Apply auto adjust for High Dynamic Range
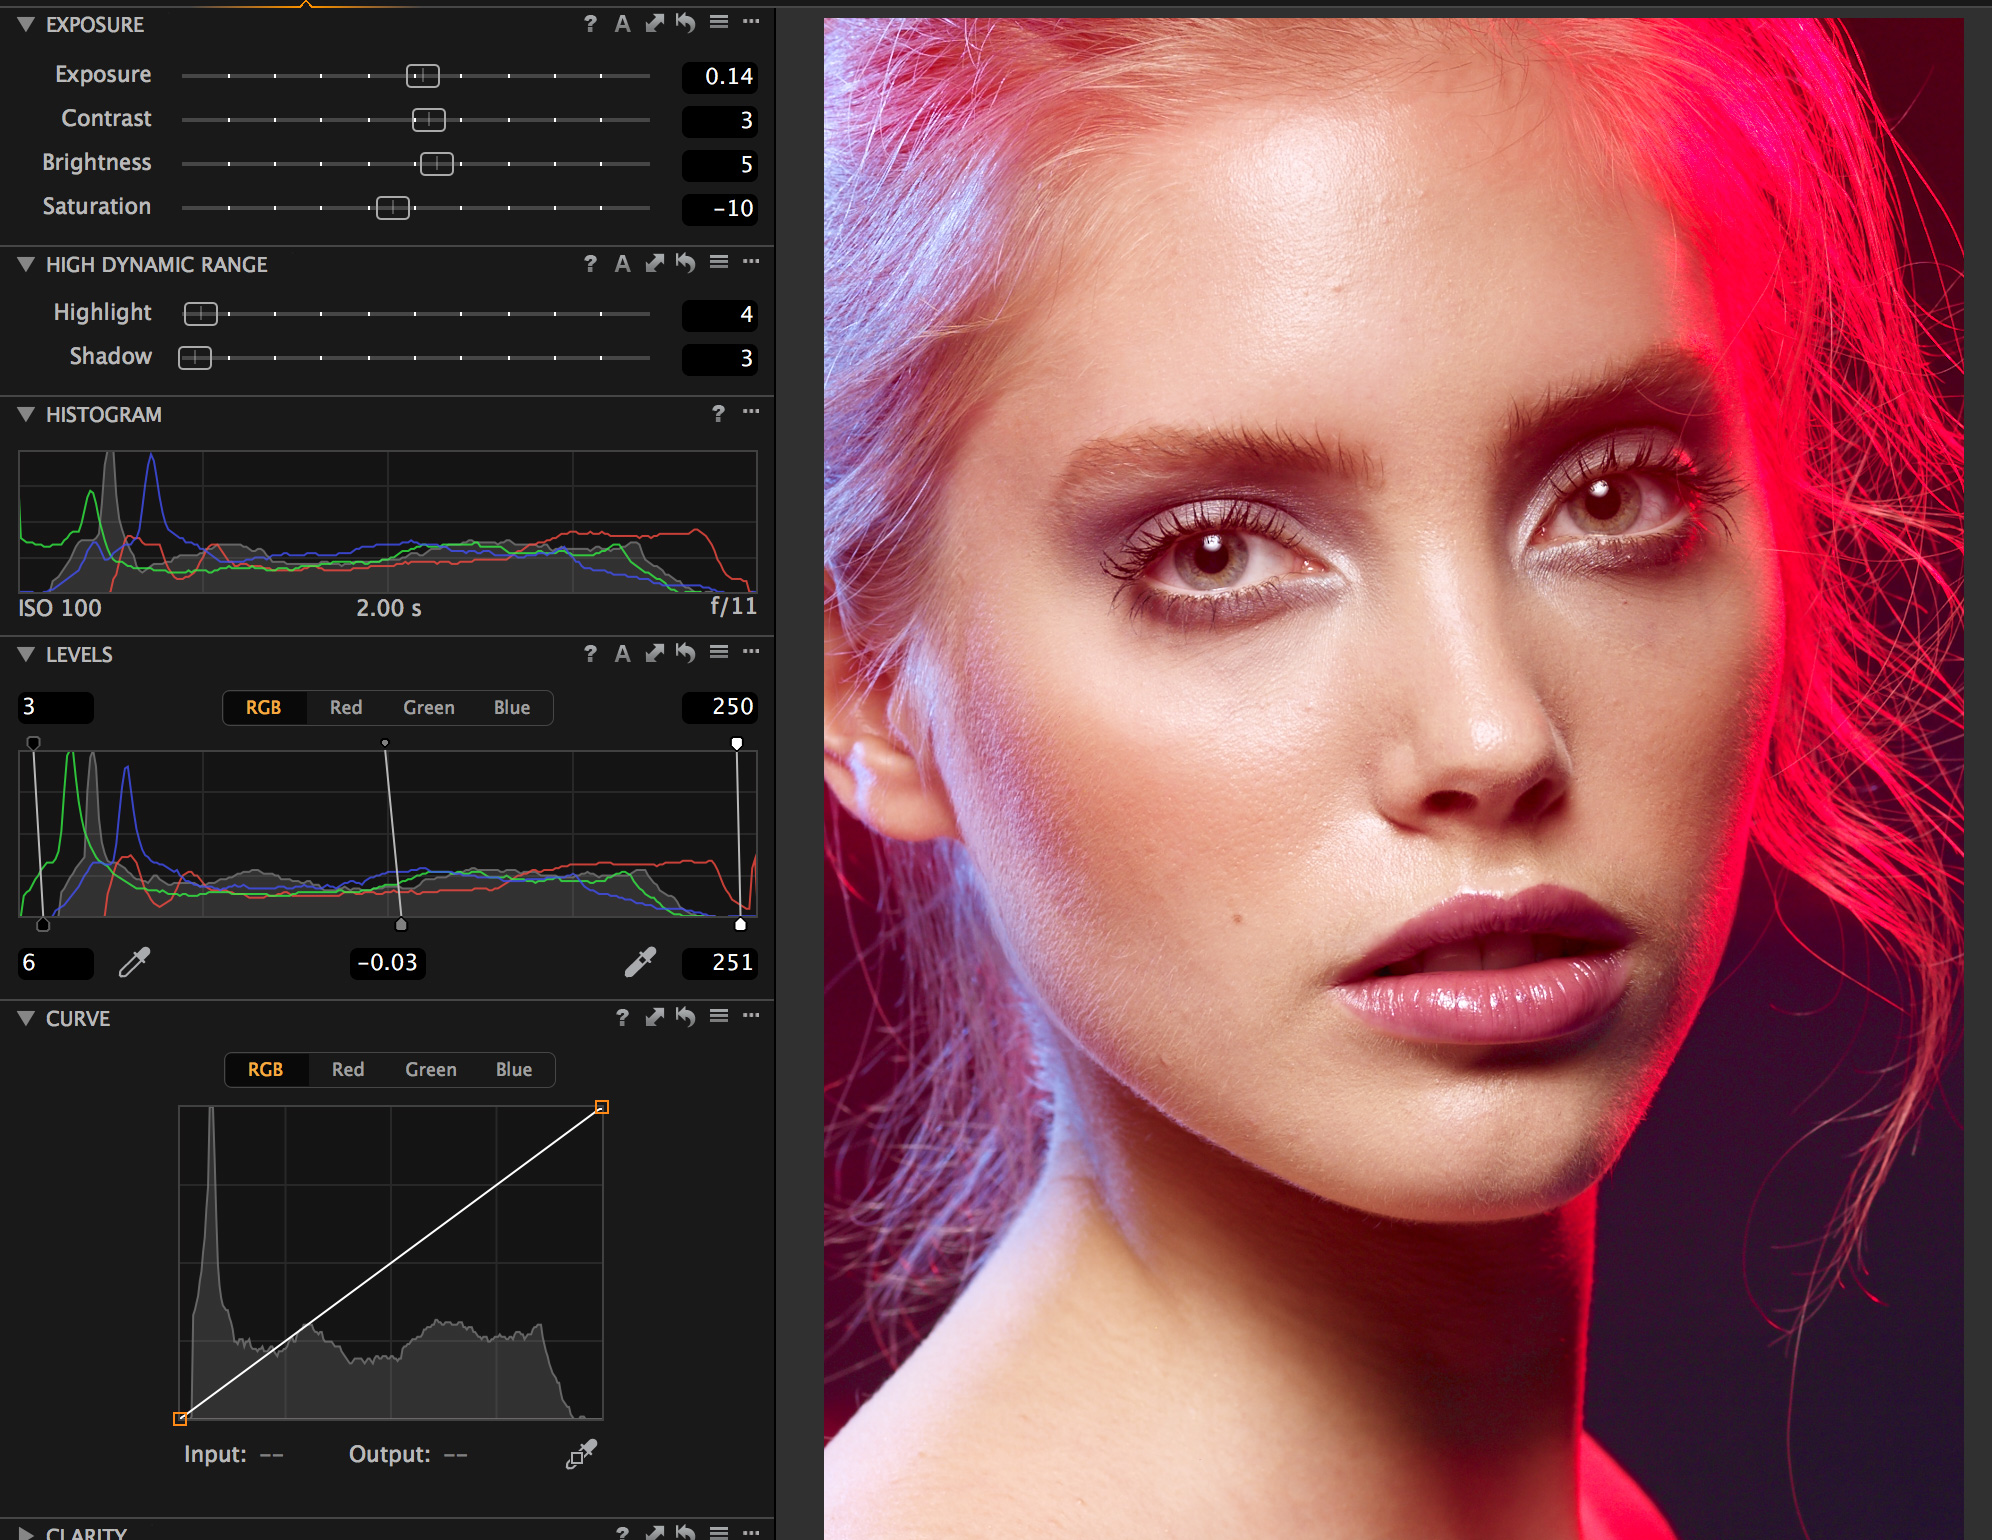The height and width of the screenshot is (1540, 1992). pos(622,264)
